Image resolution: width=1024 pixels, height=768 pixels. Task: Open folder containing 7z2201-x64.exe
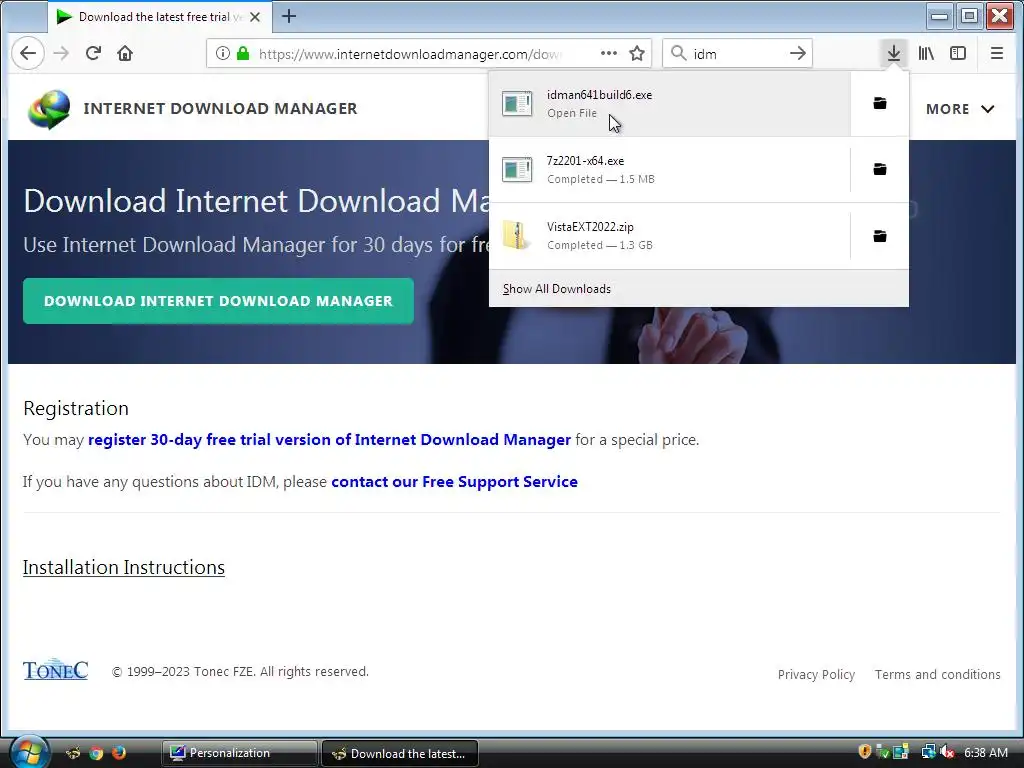pos(880,169)
